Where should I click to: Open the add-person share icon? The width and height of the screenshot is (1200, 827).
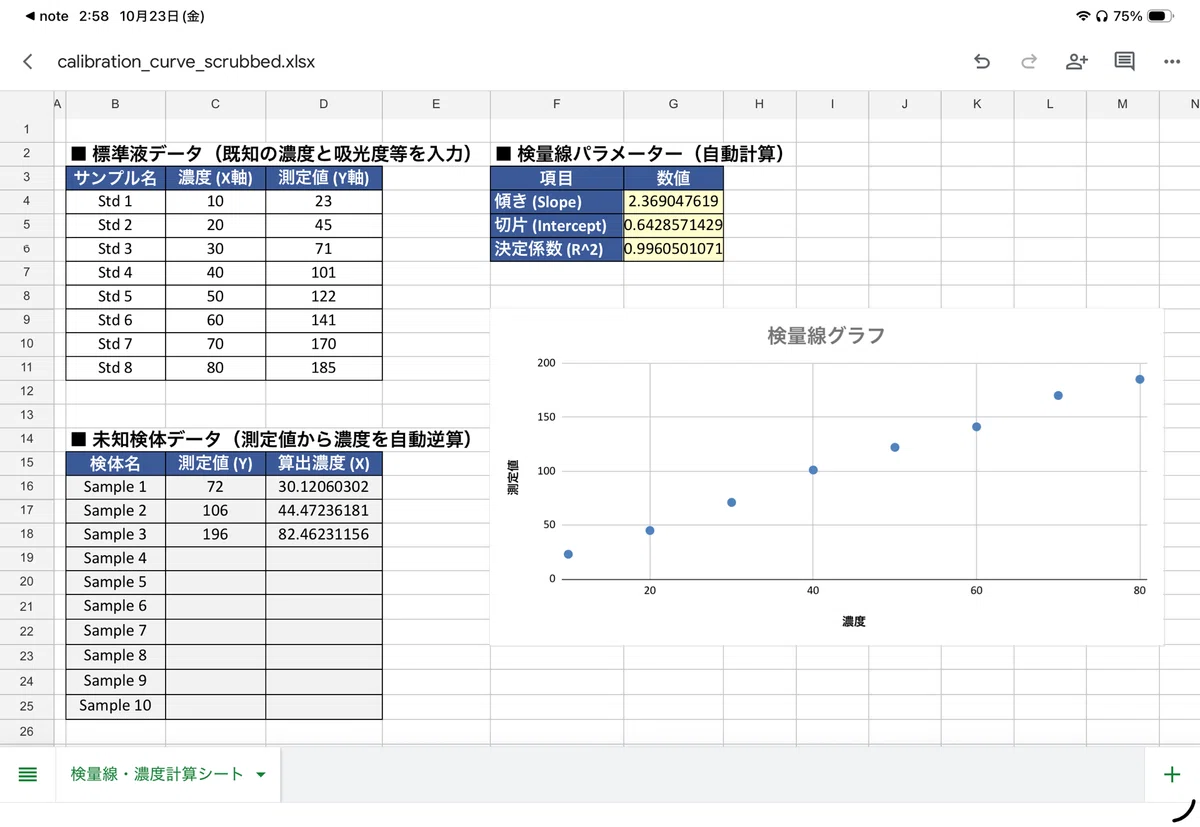(x=1076, y=62)
